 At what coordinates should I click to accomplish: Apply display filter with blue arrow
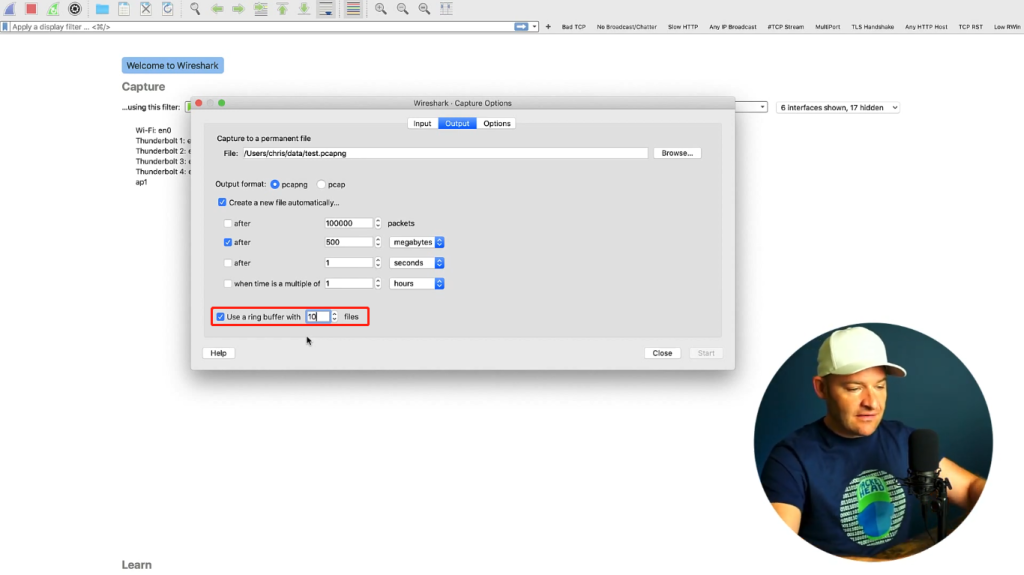coord(521,27)
